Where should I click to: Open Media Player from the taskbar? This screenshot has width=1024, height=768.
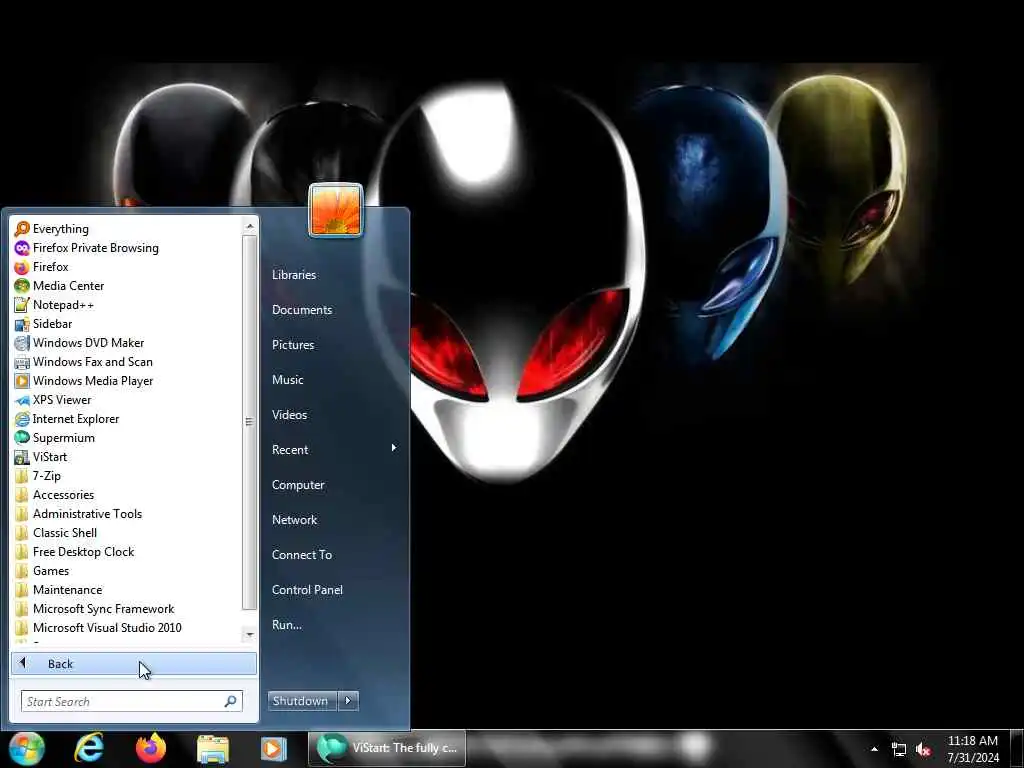click(x=274, y=748)
